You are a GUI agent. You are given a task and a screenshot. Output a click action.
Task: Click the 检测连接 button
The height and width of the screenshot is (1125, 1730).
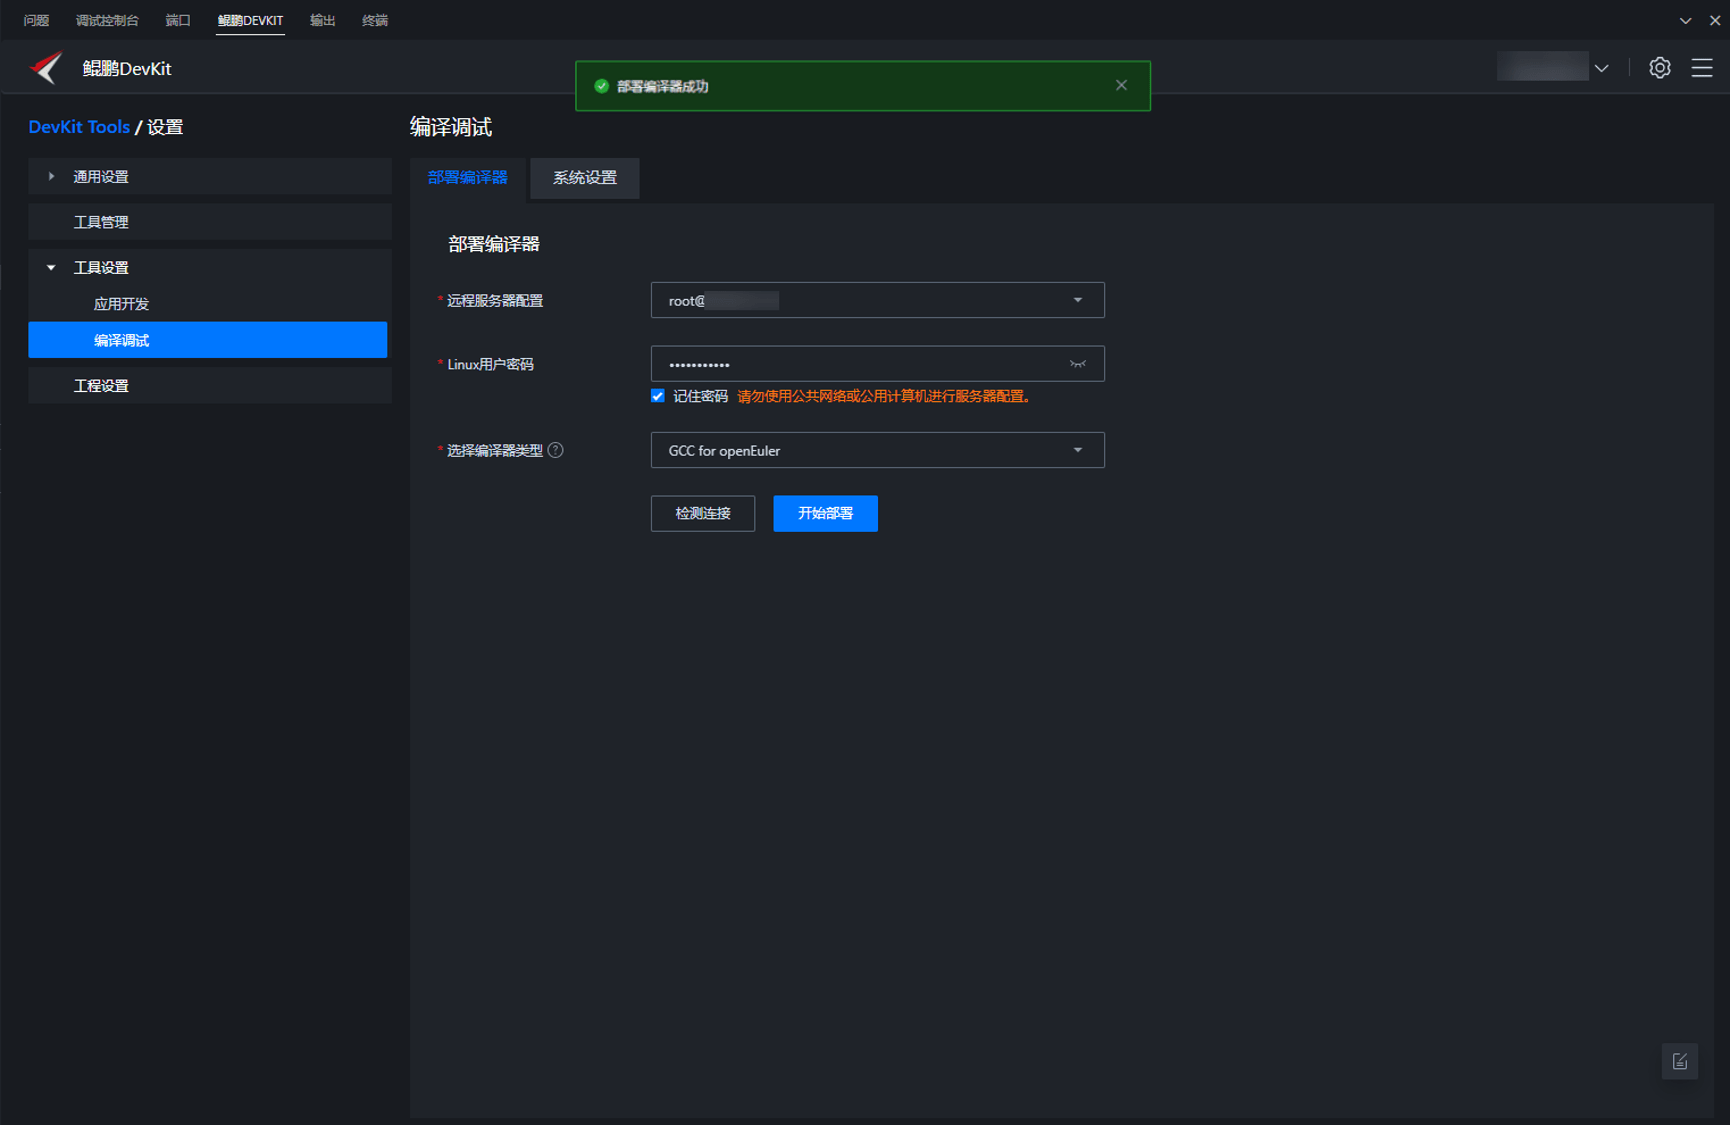click(x=703, y=513)
